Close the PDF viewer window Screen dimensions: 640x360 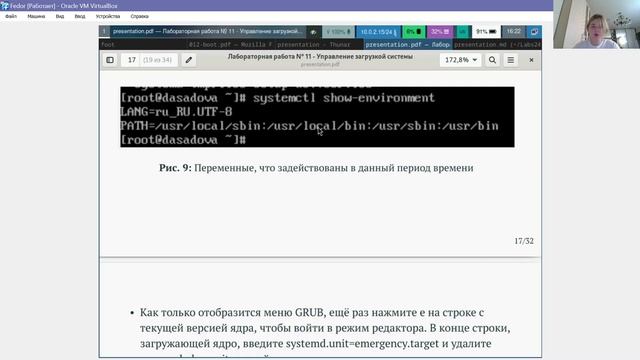[531, 60]
